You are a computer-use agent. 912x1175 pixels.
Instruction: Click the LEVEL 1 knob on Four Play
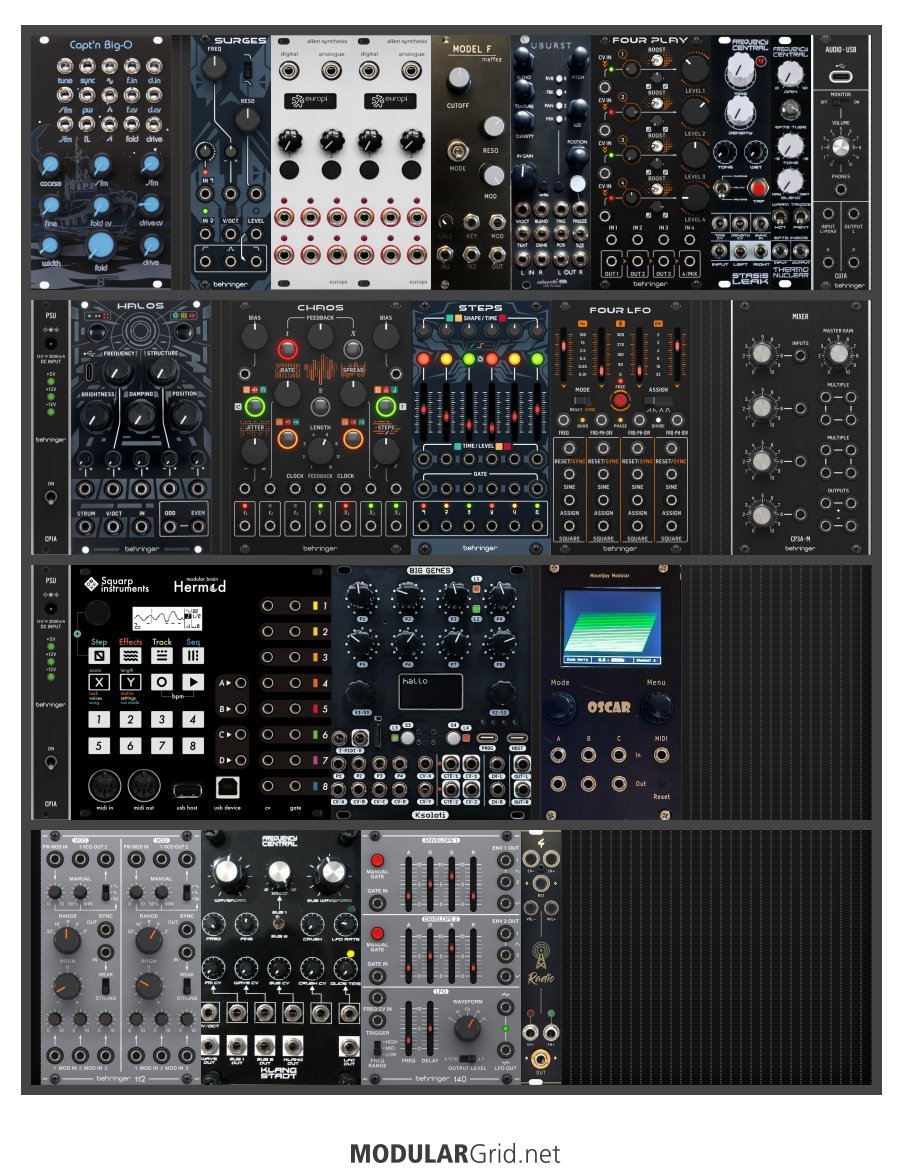tap(695, 69)
